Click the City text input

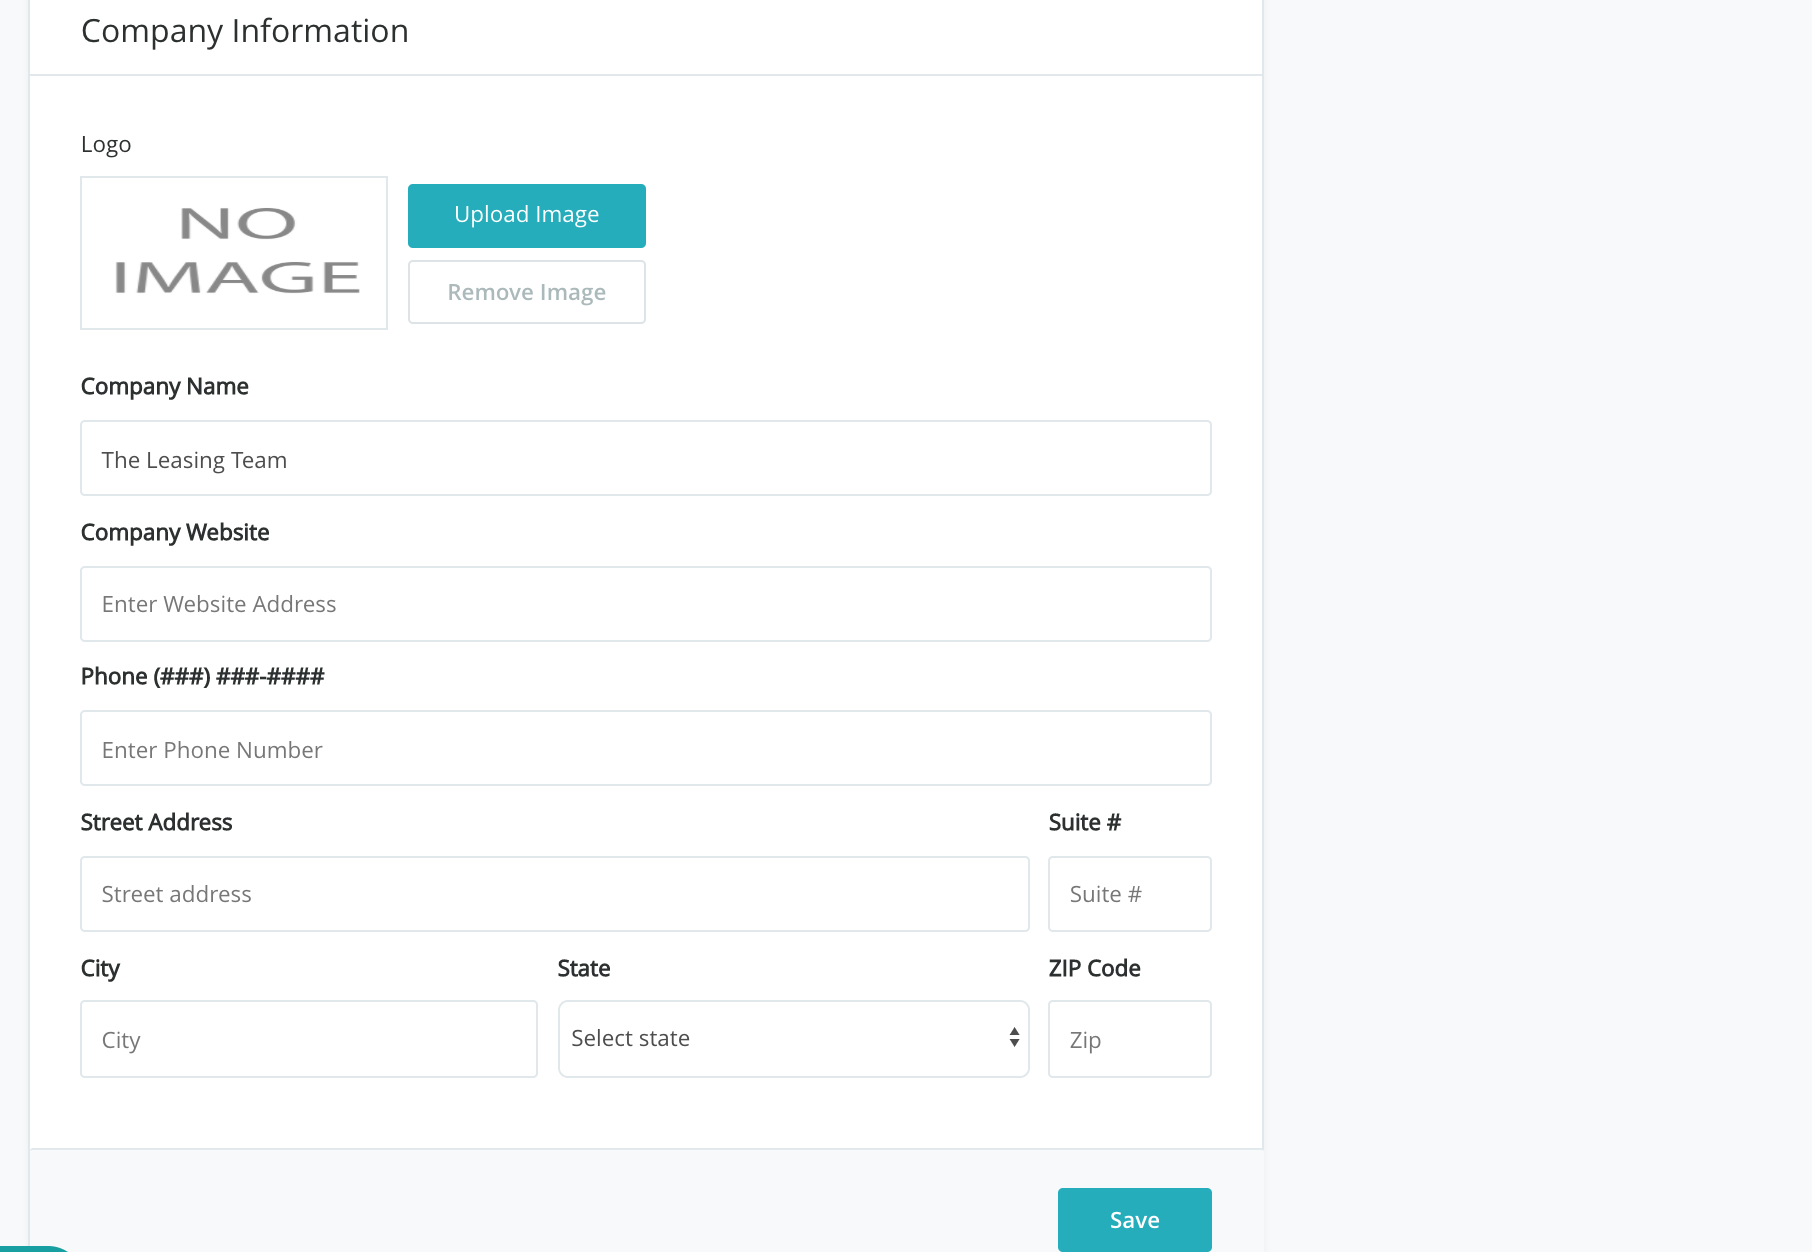[x=308, y=1040]
